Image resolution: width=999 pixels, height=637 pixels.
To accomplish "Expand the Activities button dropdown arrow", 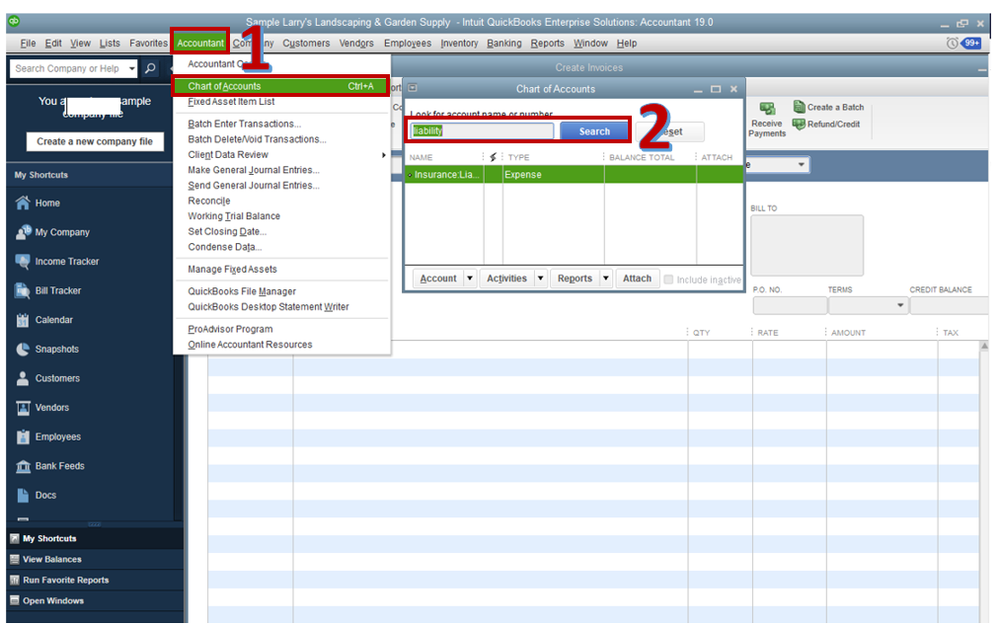I will (x=540, y=278).
